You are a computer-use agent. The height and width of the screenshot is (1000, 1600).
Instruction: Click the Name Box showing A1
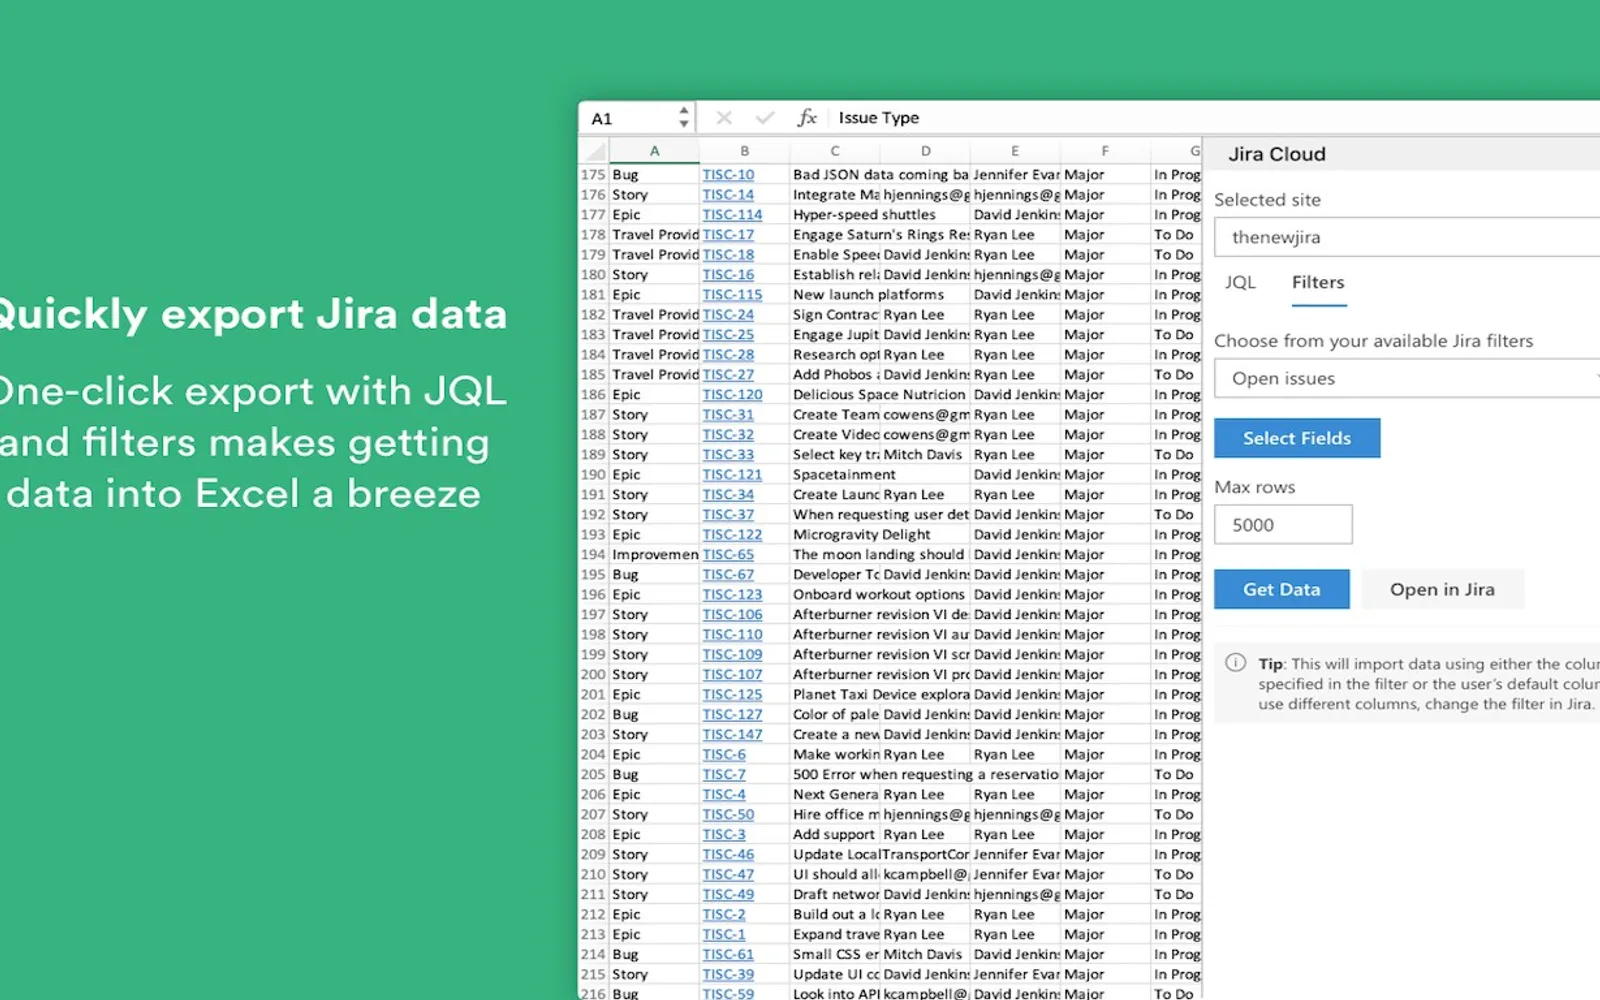628,118
